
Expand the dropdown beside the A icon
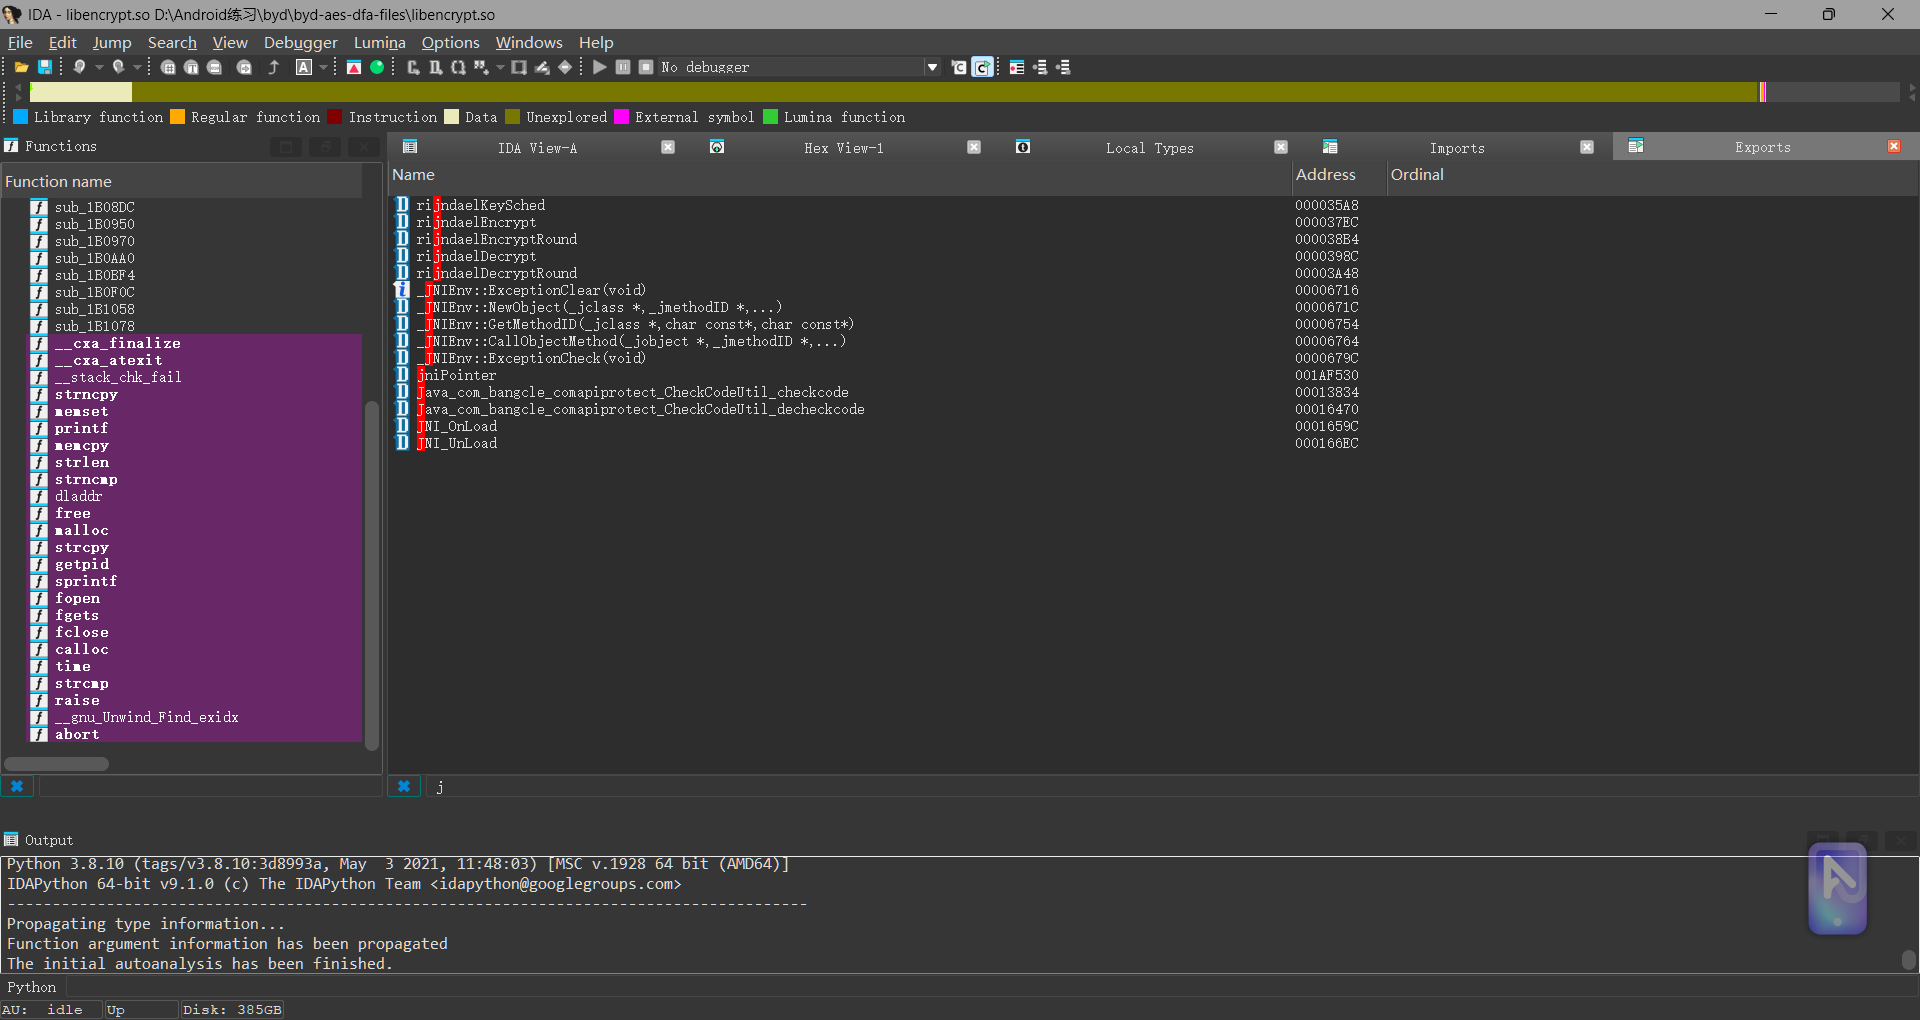coord(323,67)
